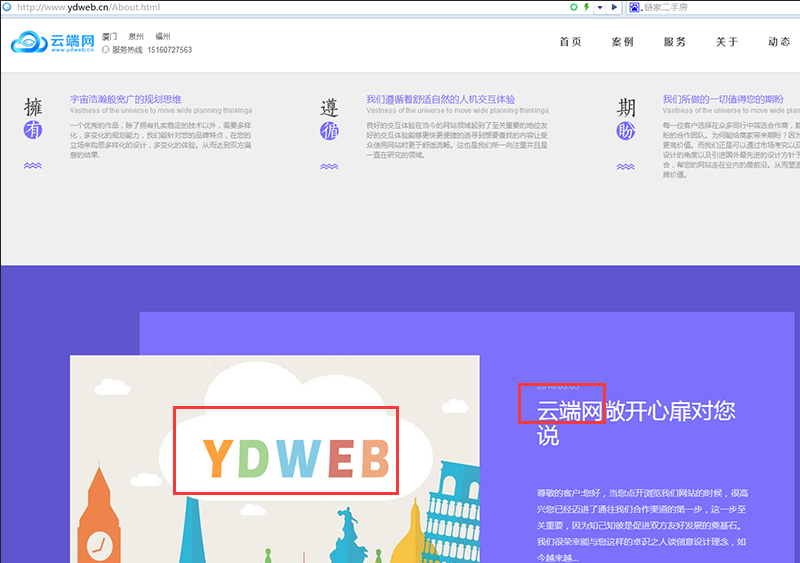Click the blue go arrow button

(x=614, y=7)
